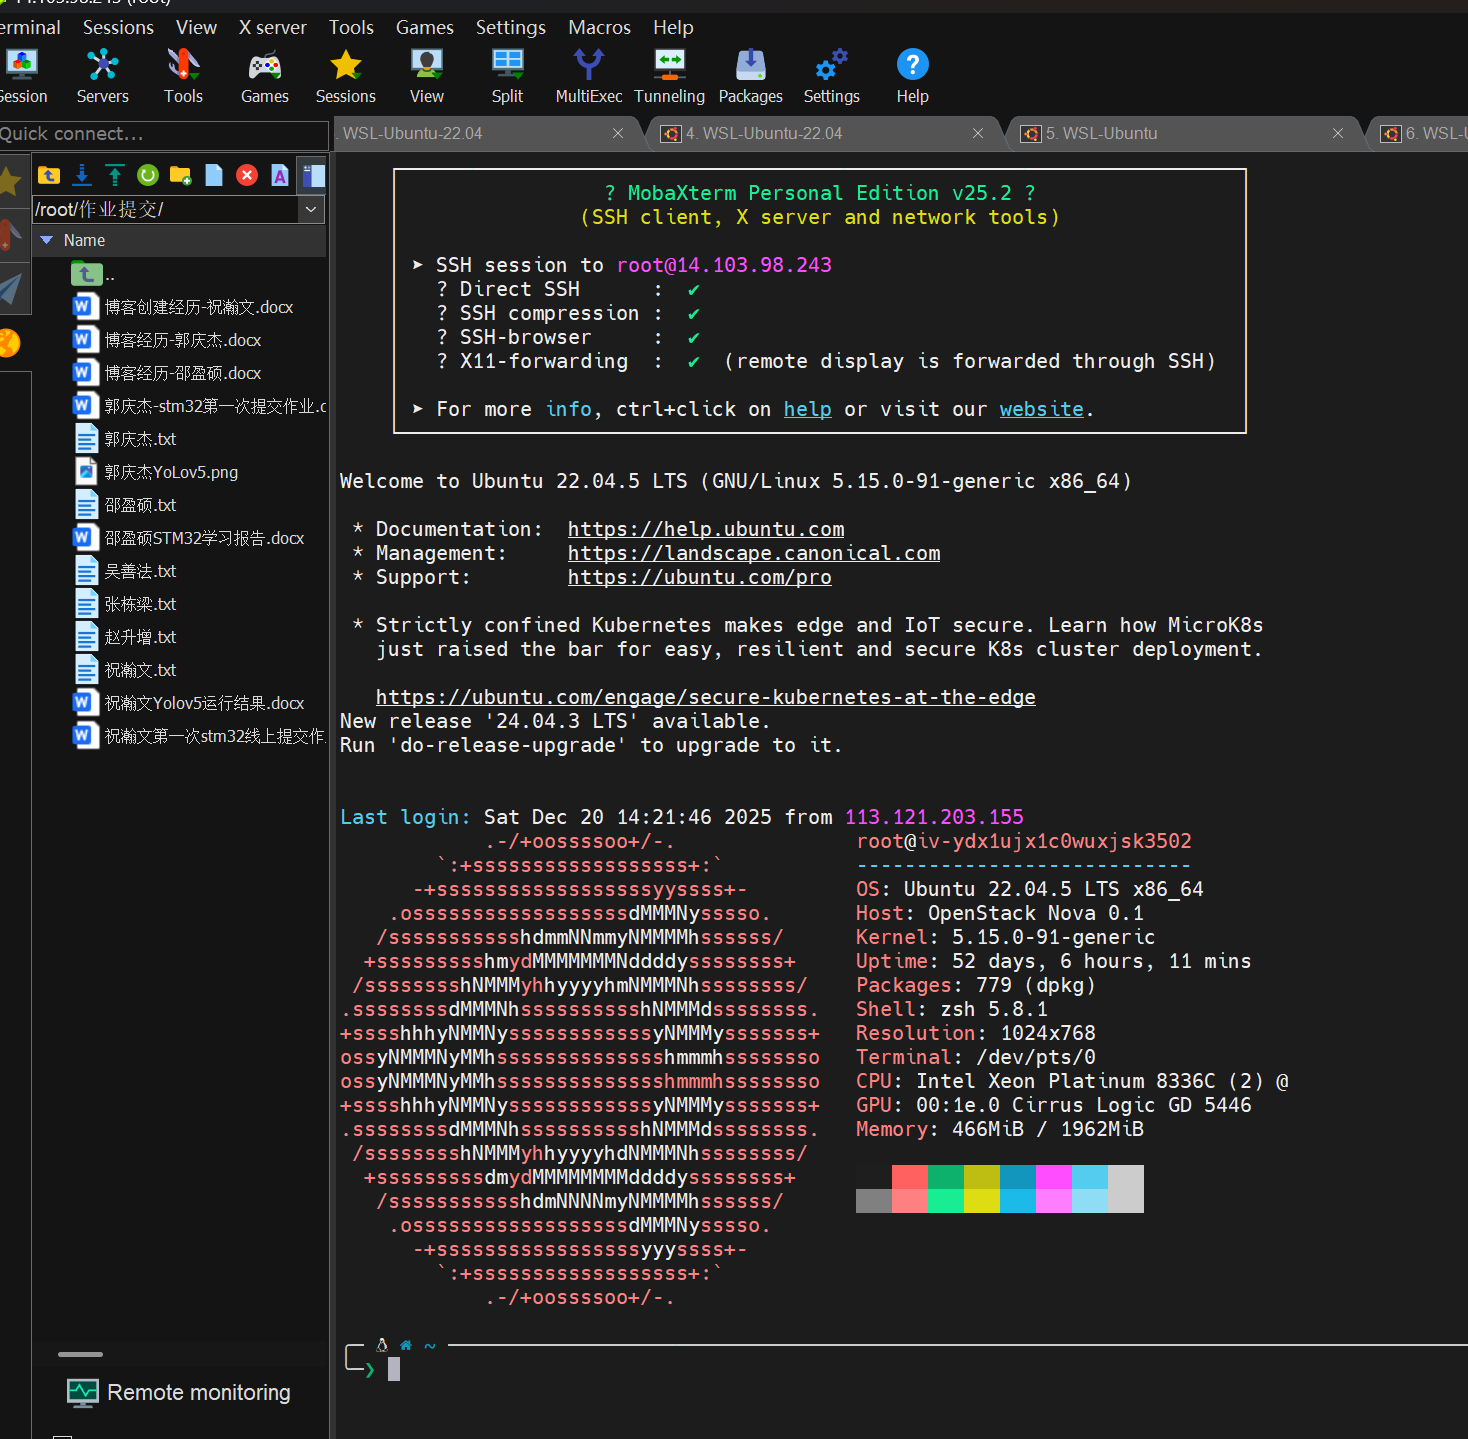Open the Tools knife sidebar tab
Screen dimensions: 1468x1439
click(11, 236)
